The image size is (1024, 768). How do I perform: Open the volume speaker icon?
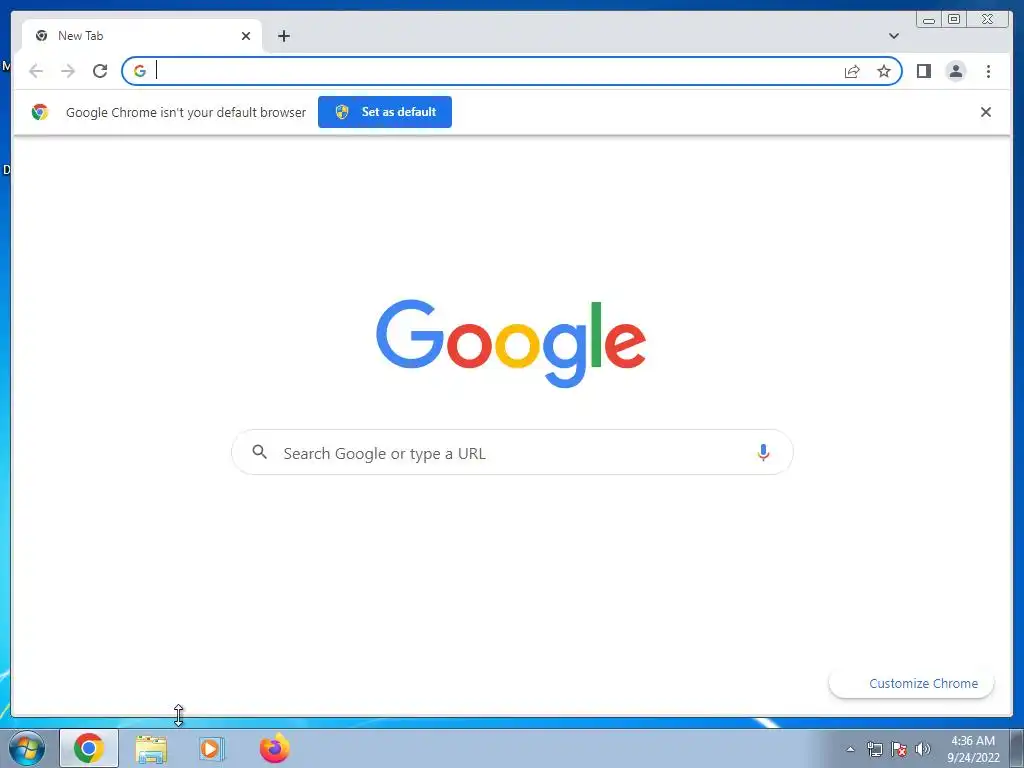[923, 749]
